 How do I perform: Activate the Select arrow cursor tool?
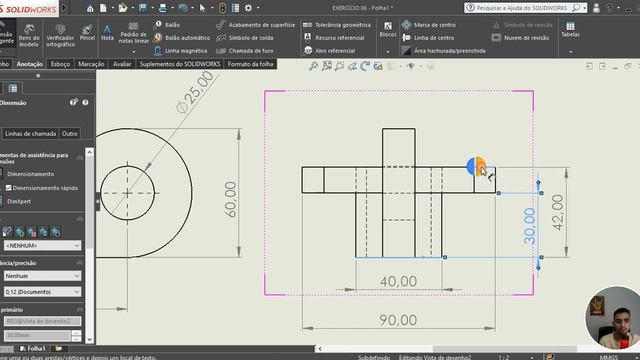(x=202, y=8)
